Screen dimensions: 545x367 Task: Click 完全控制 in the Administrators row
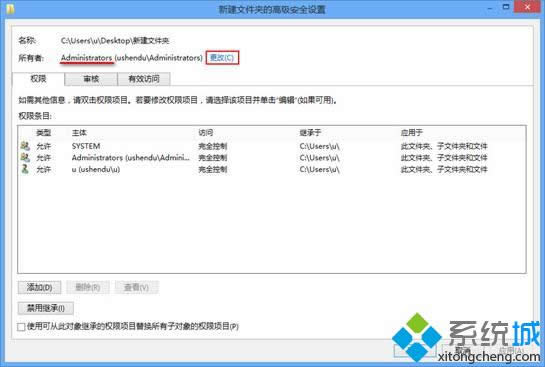(x=213, y=158)
